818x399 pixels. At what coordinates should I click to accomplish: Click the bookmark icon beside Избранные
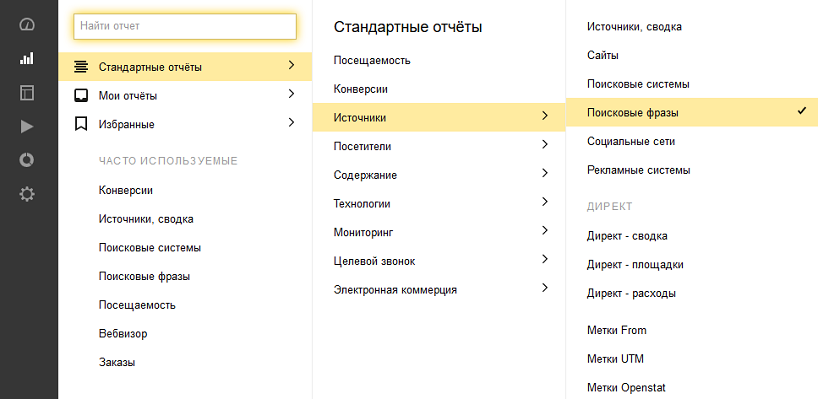pyautogui.click(x=81, y=124)
